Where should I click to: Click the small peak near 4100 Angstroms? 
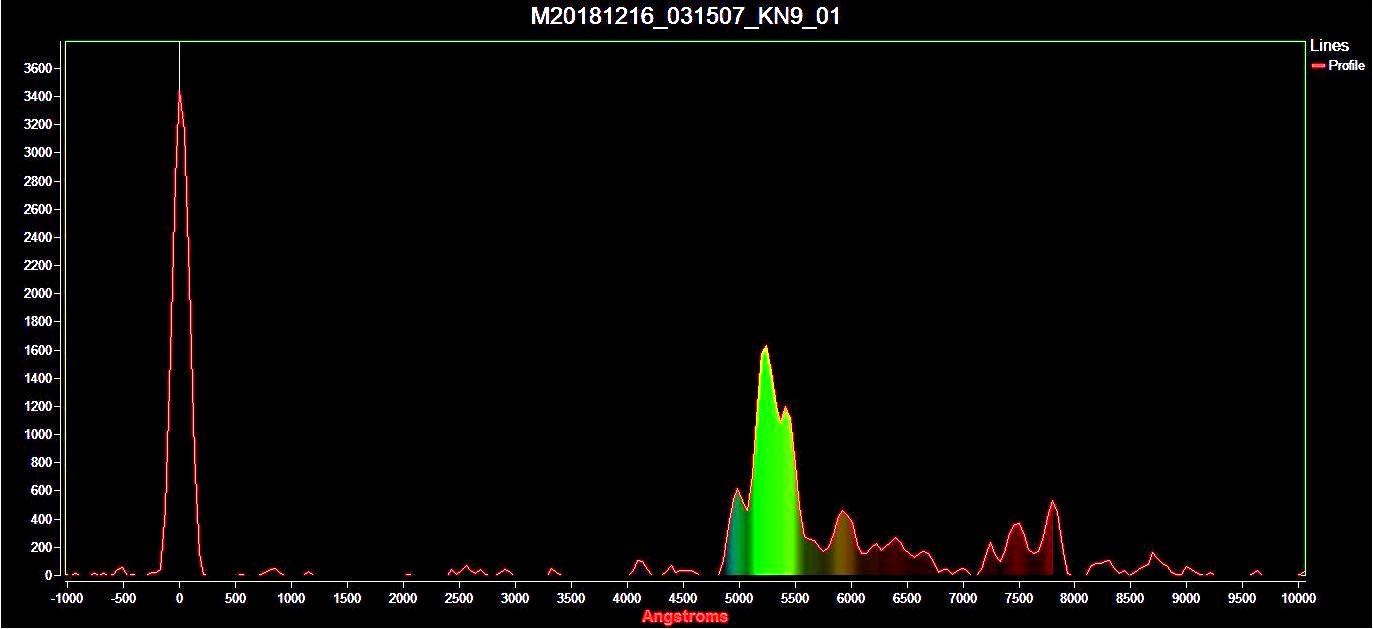[639, 560]
